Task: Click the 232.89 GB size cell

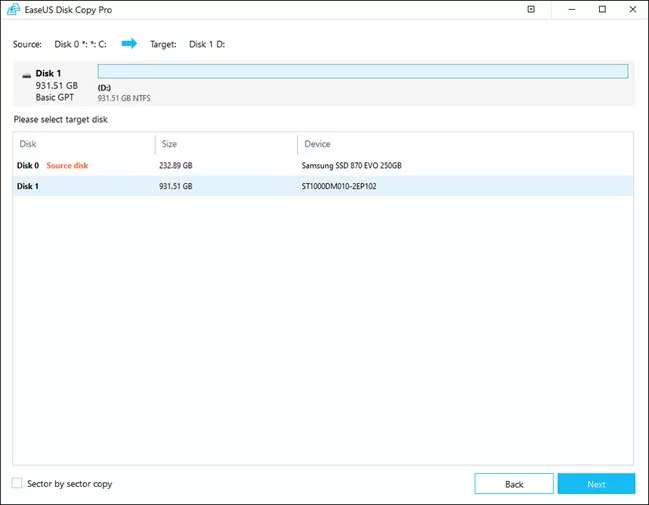Action: click(175, 166)
